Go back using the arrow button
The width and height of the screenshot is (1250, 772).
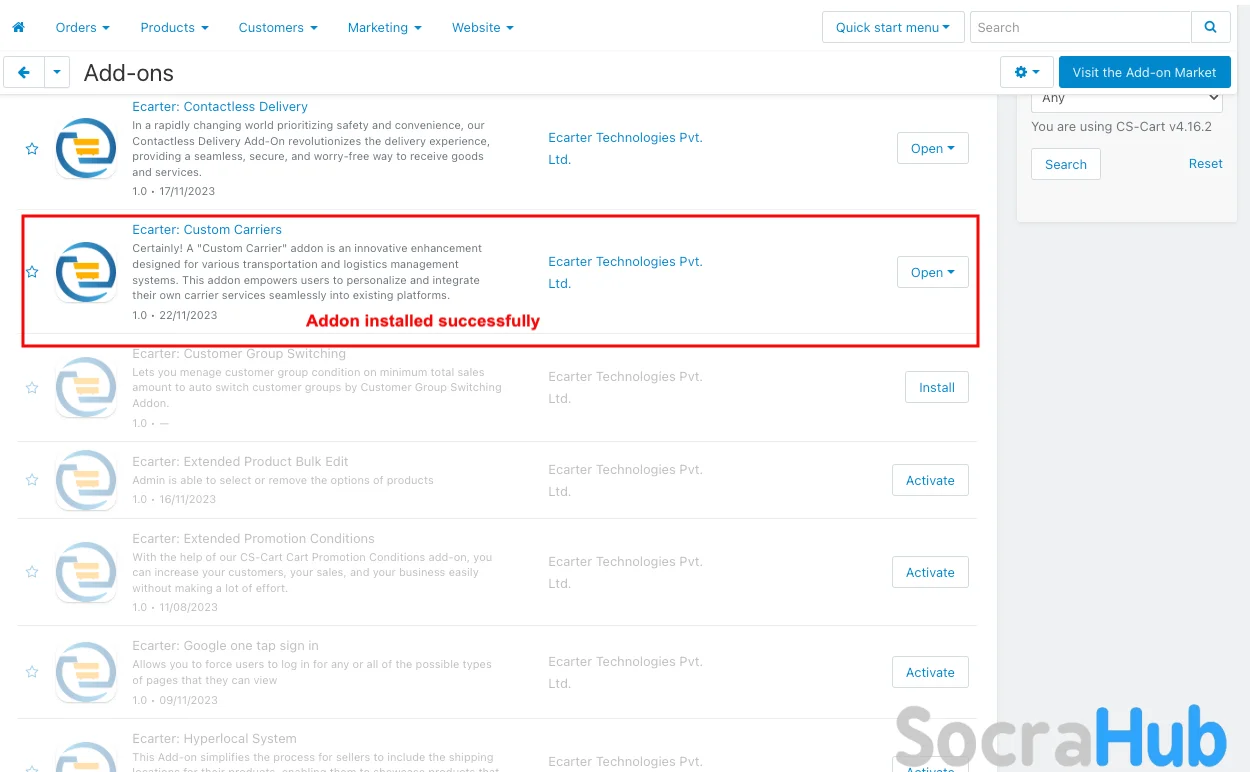coord(24,72)
